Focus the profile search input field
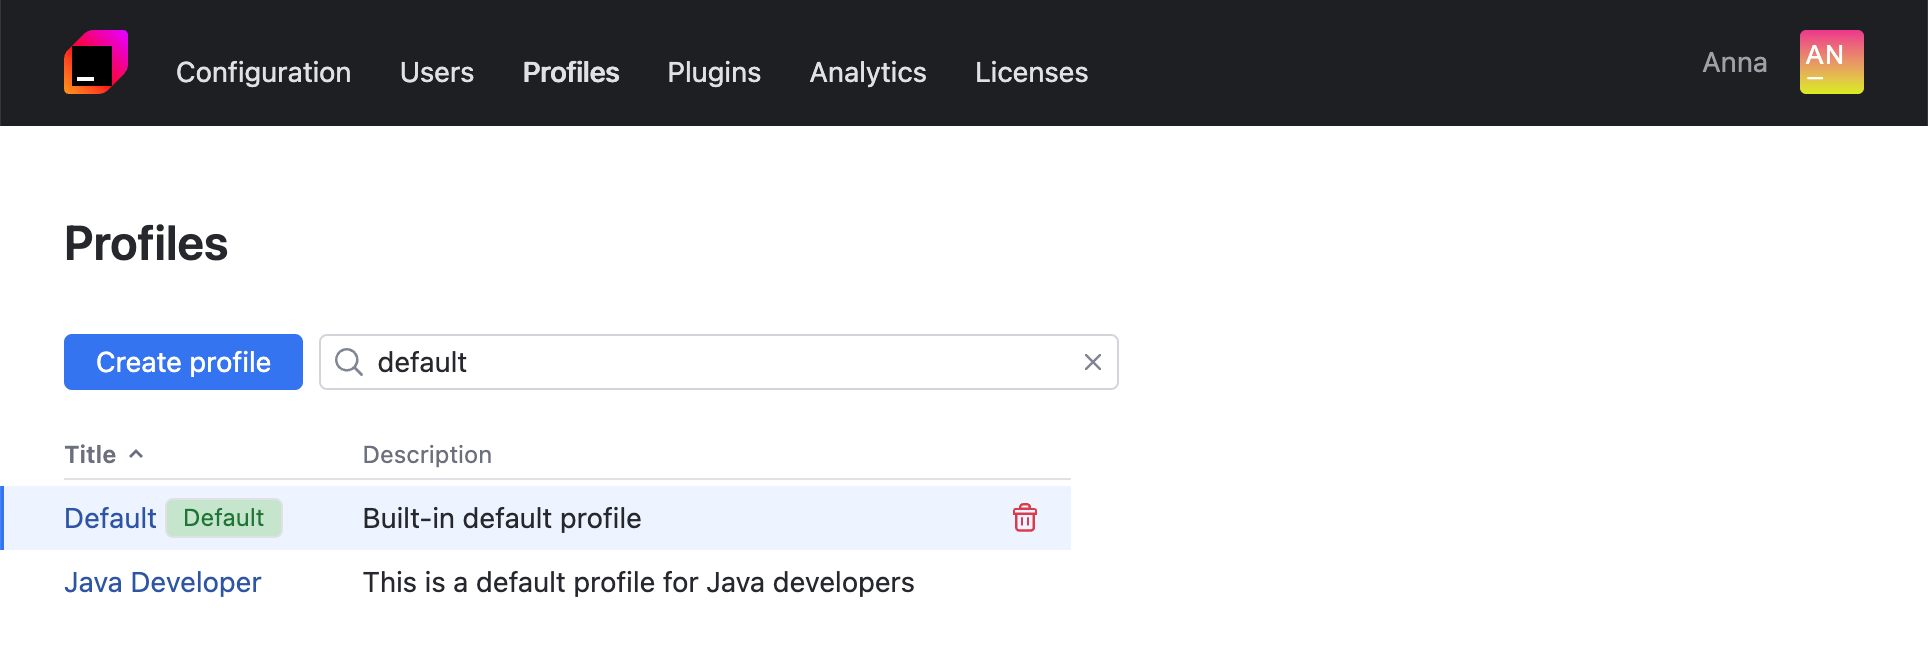The height and width of the screenshot is (648, 1928). pos(720,362)
